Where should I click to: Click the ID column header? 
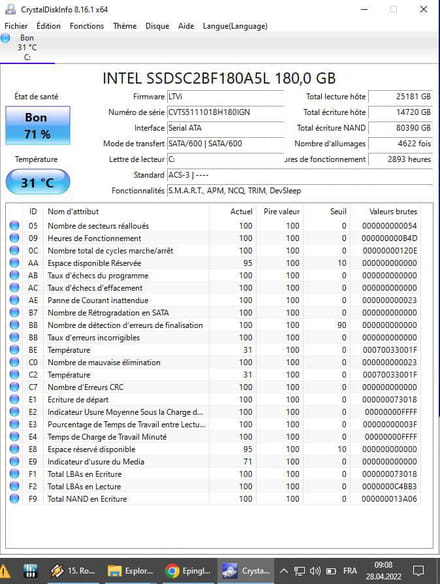[x=33, y=212]
